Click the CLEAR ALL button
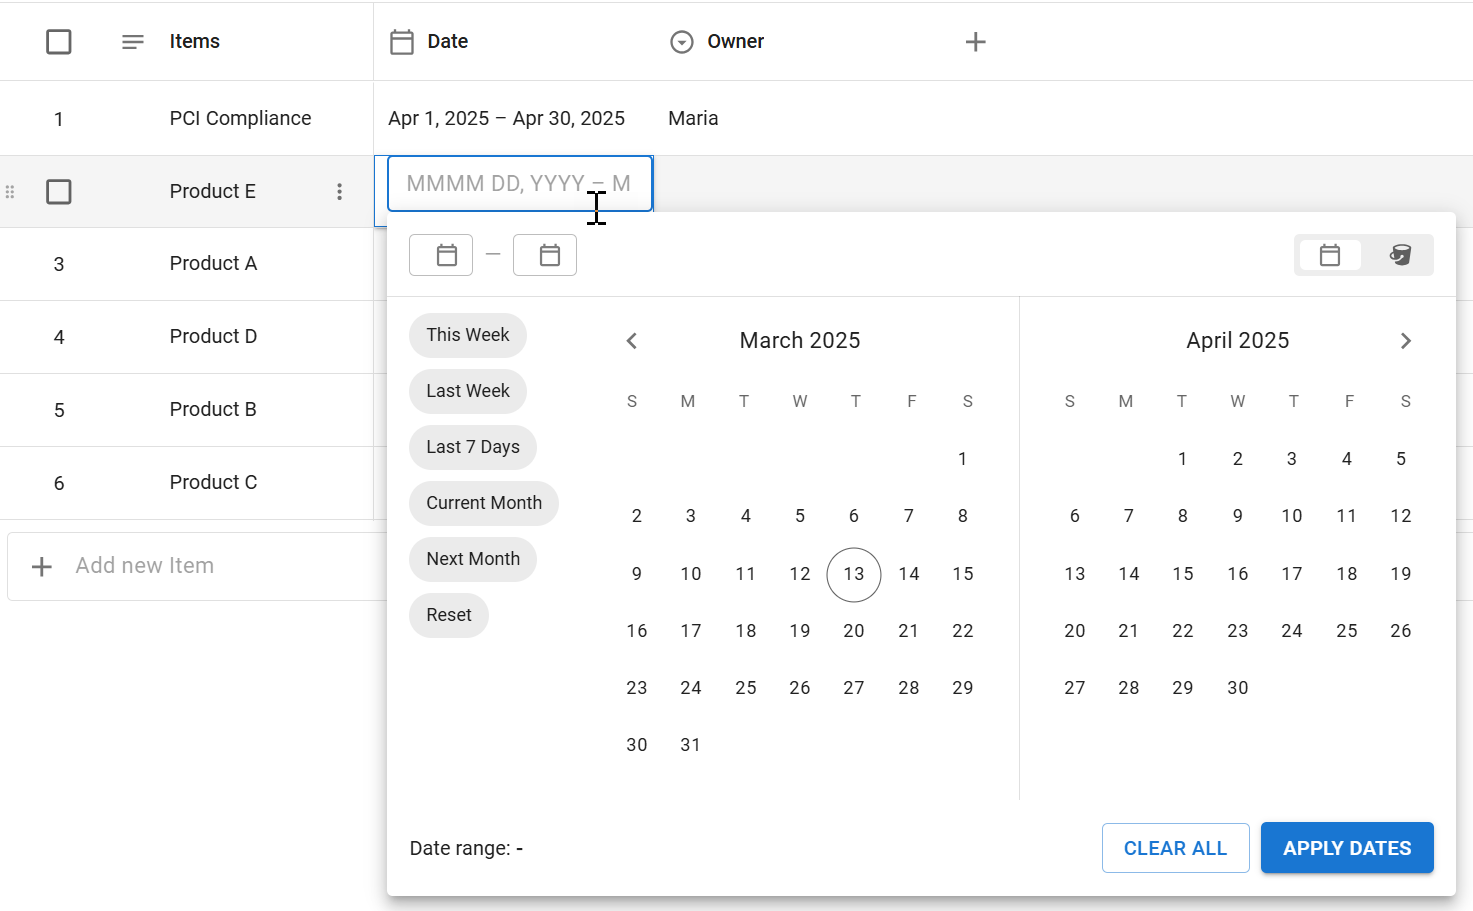1473x911 pixels. coord(1175,847)
